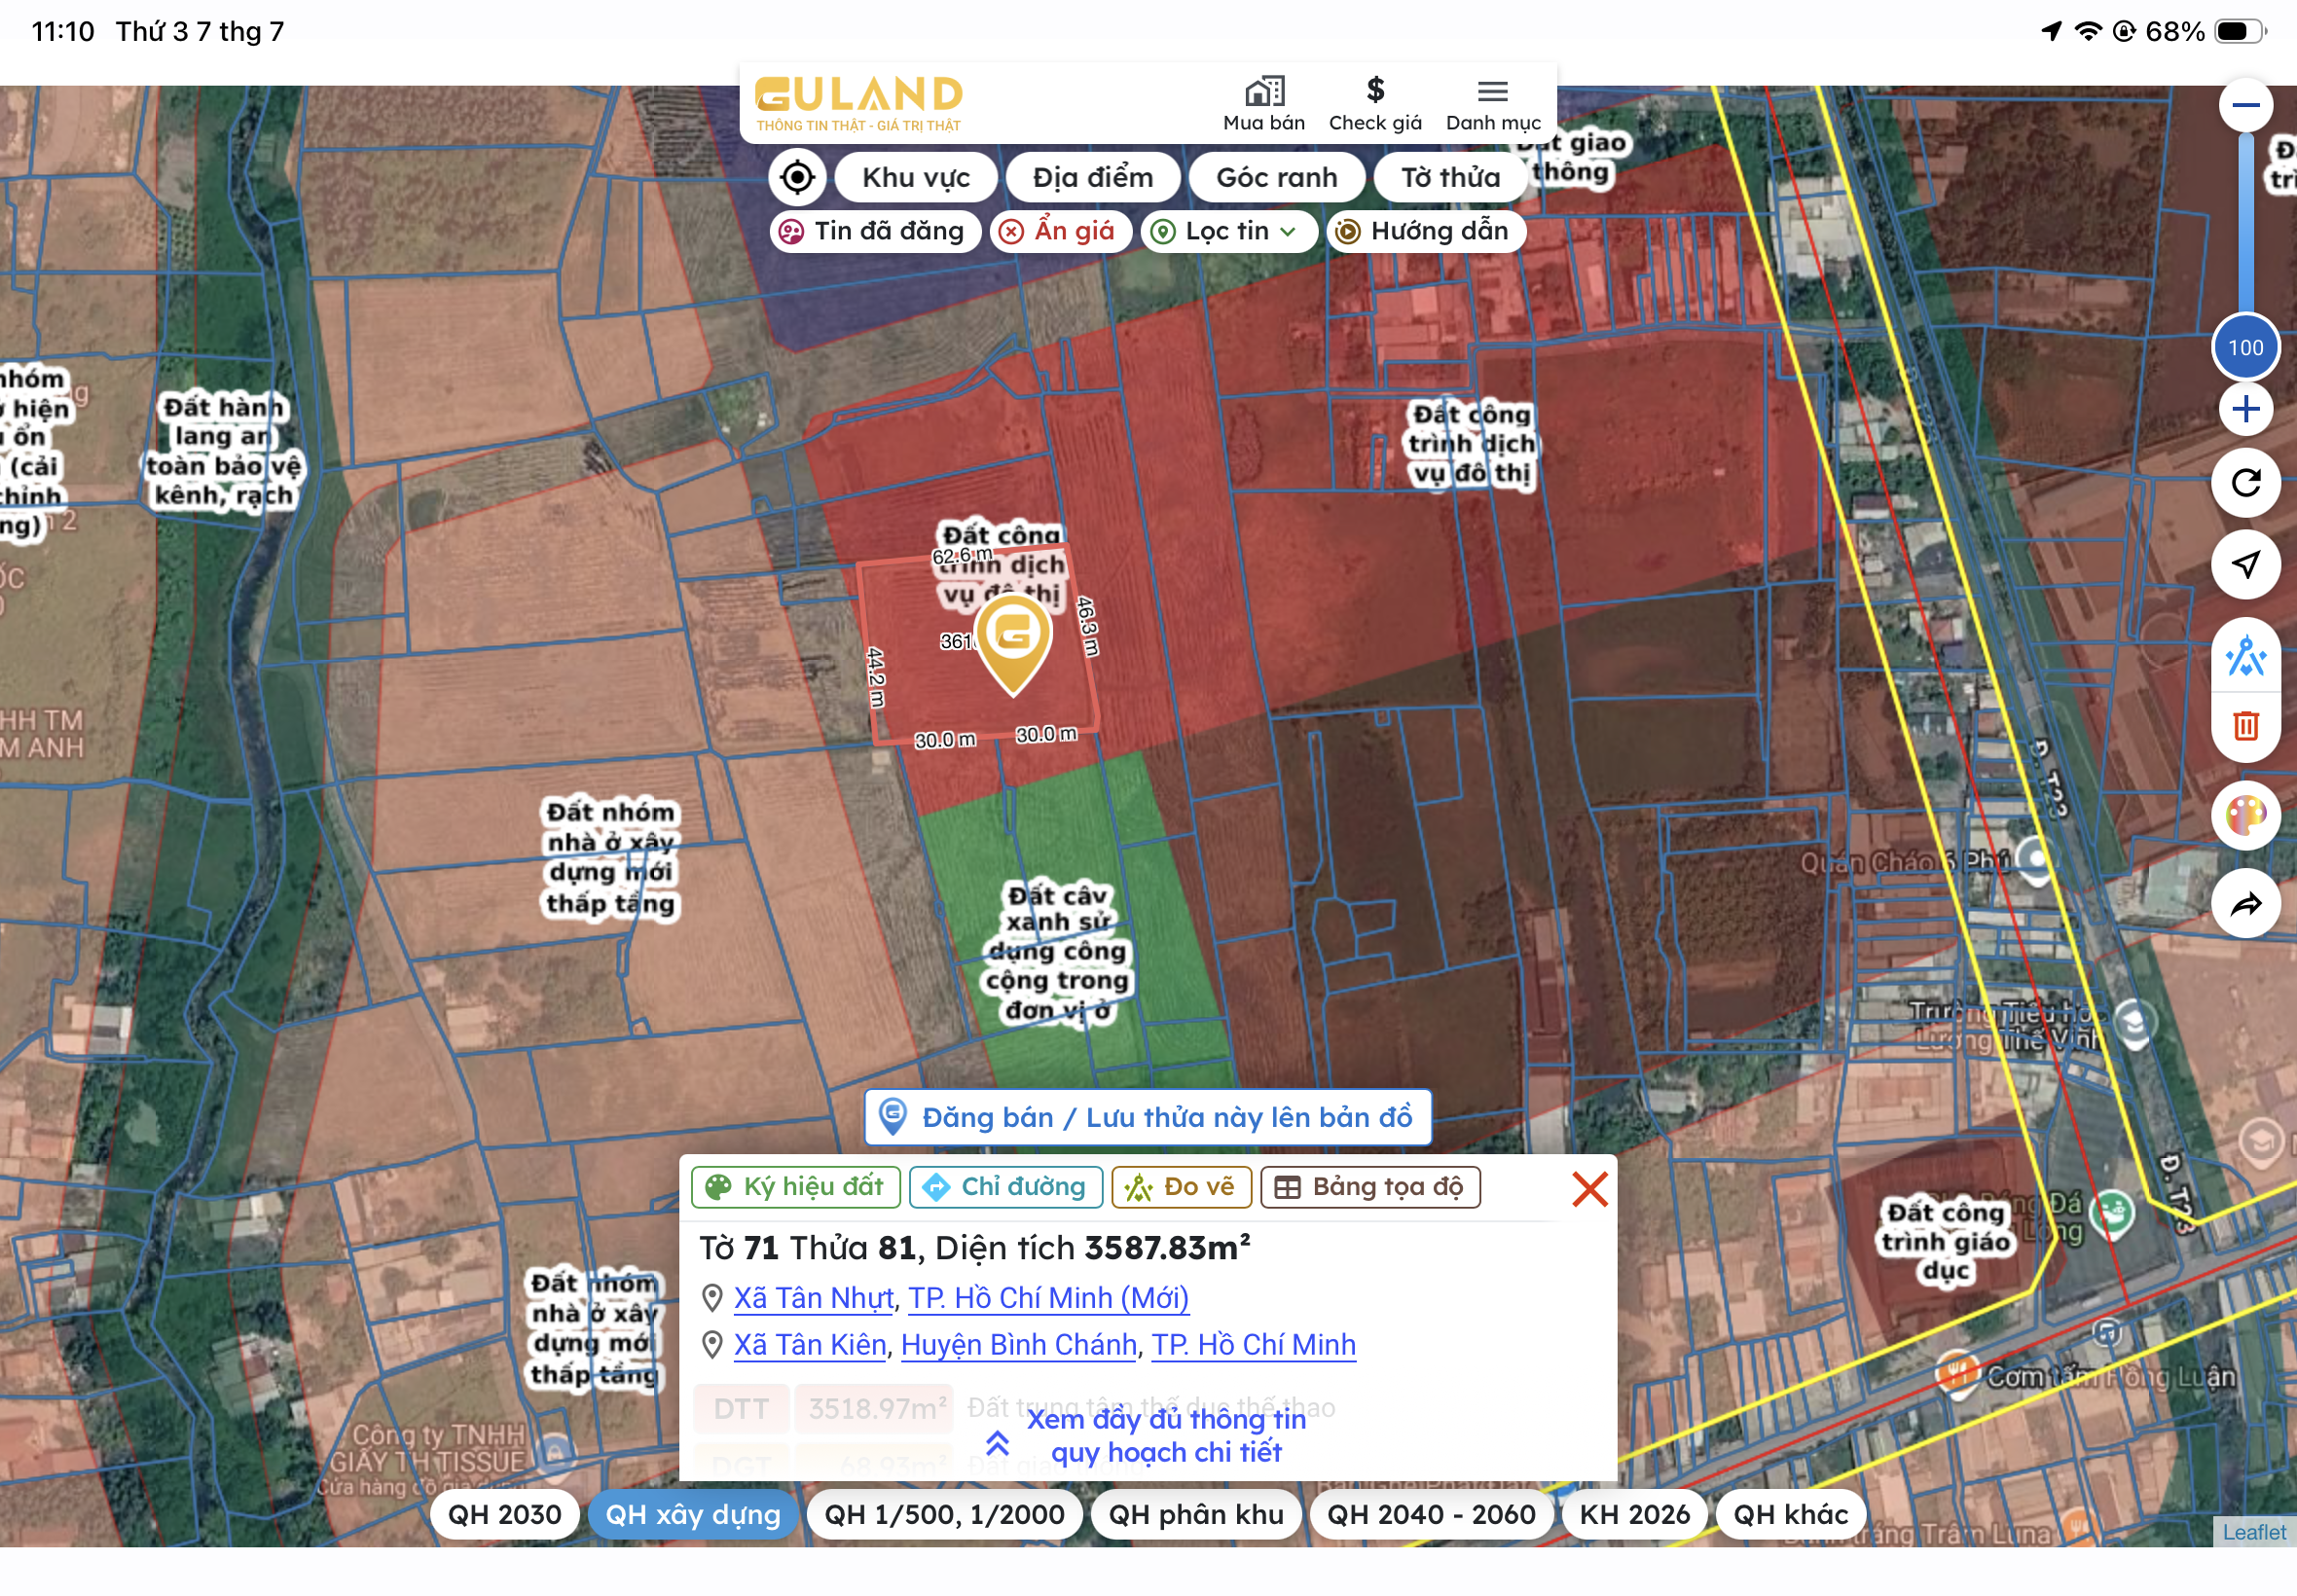The image size is (2297, 1596).
Task: Switch to QH 2040 - 2060 tab
Action: (1430, 1514)
